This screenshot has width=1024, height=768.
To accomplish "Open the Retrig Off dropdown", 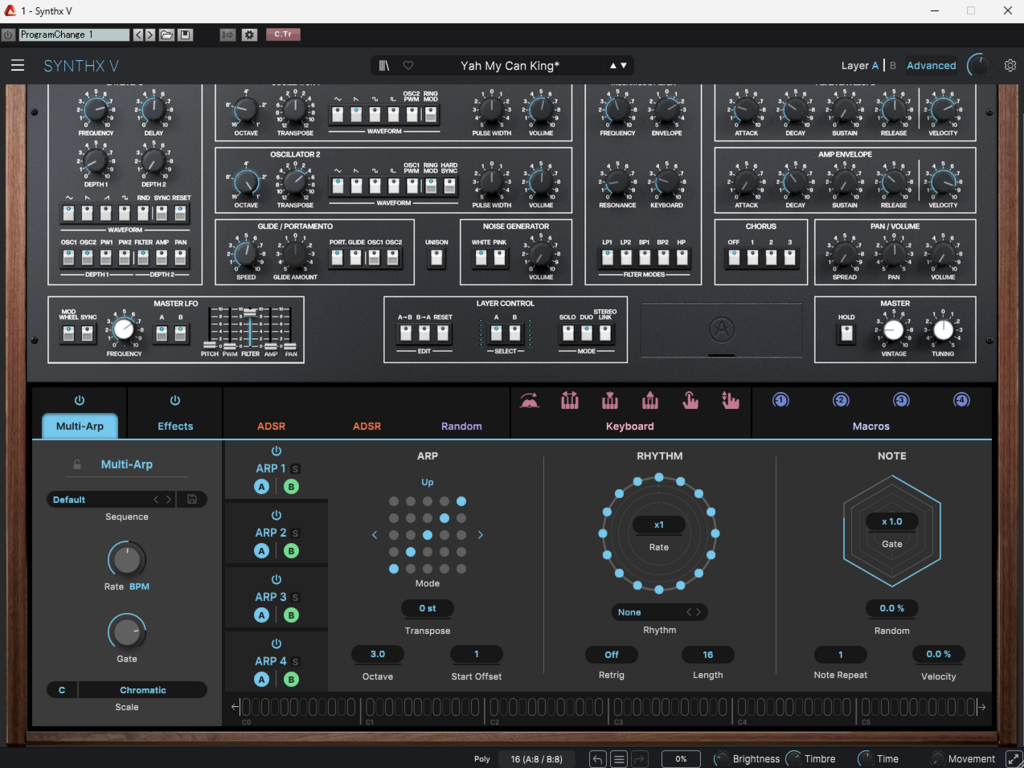I will point(611,654).
